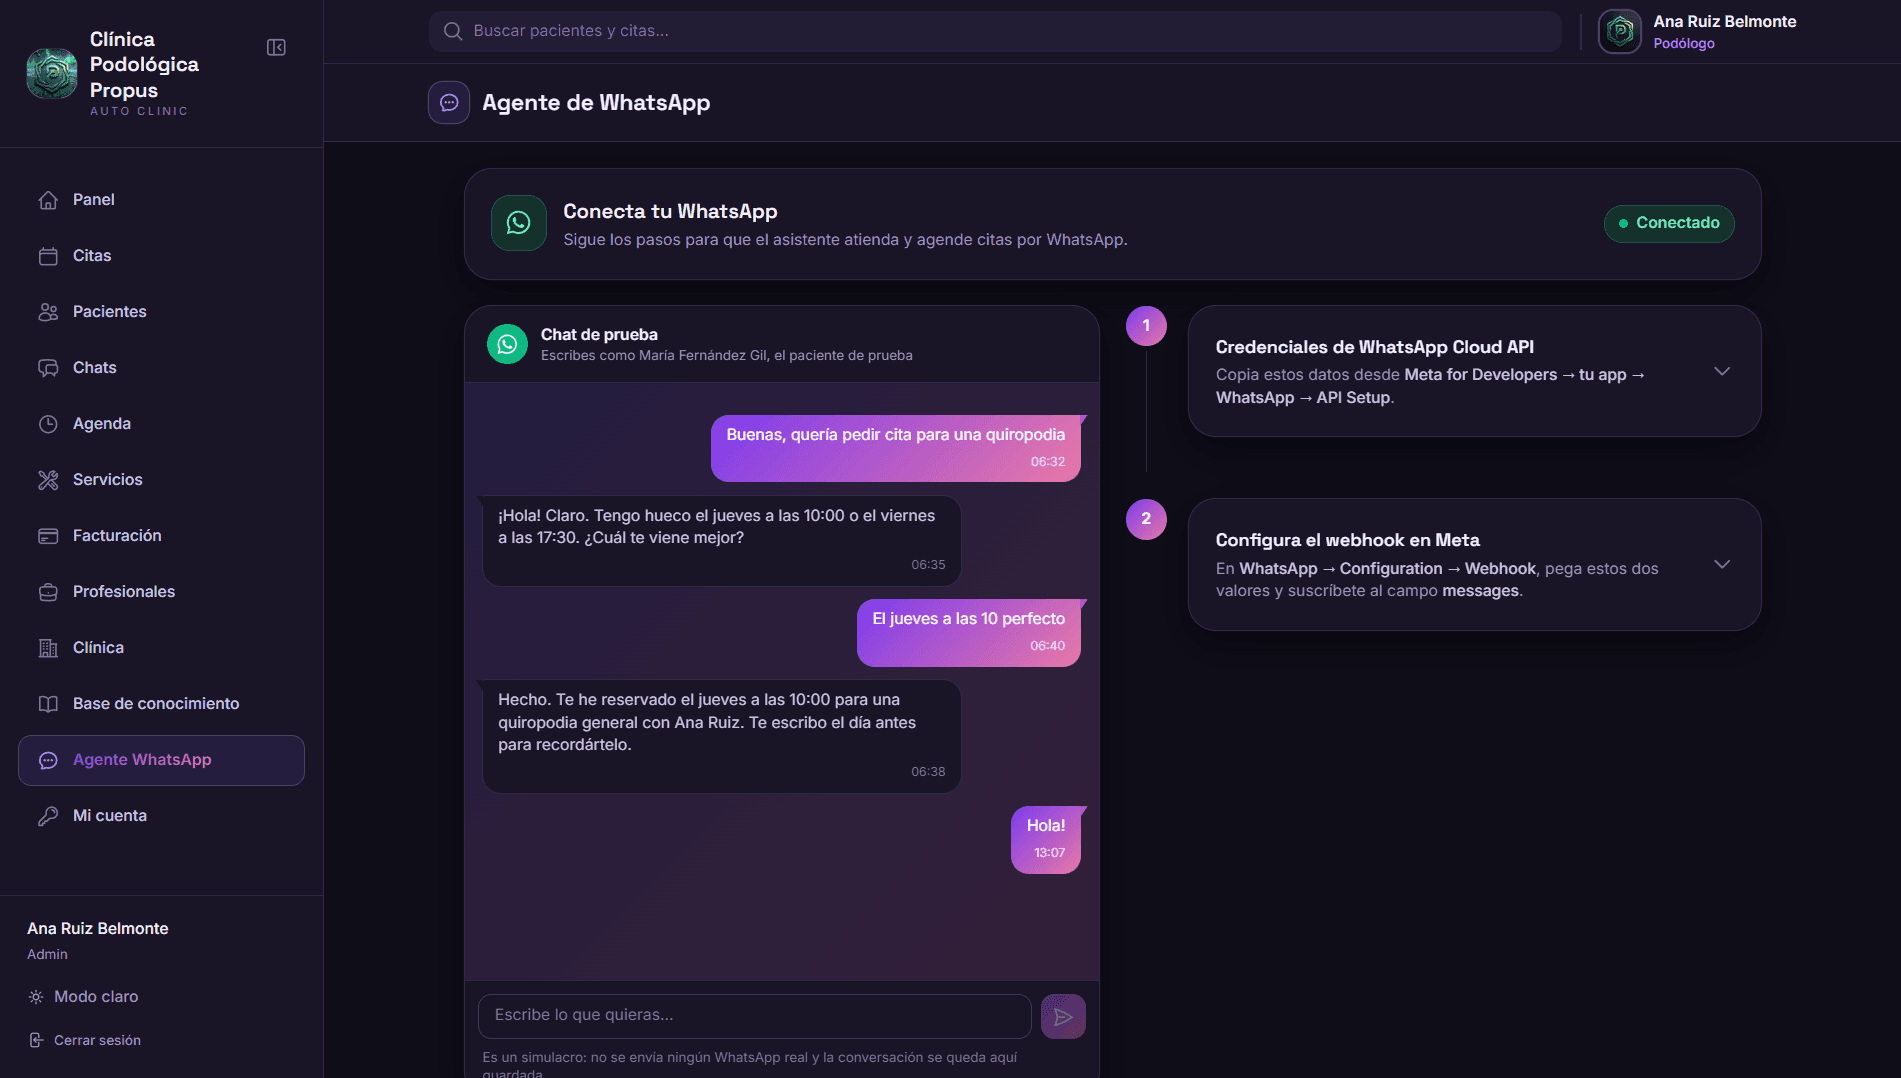Go to Profesionales
The width and height of the screenshot is (1901, 1078).
[x=161, y=592]
